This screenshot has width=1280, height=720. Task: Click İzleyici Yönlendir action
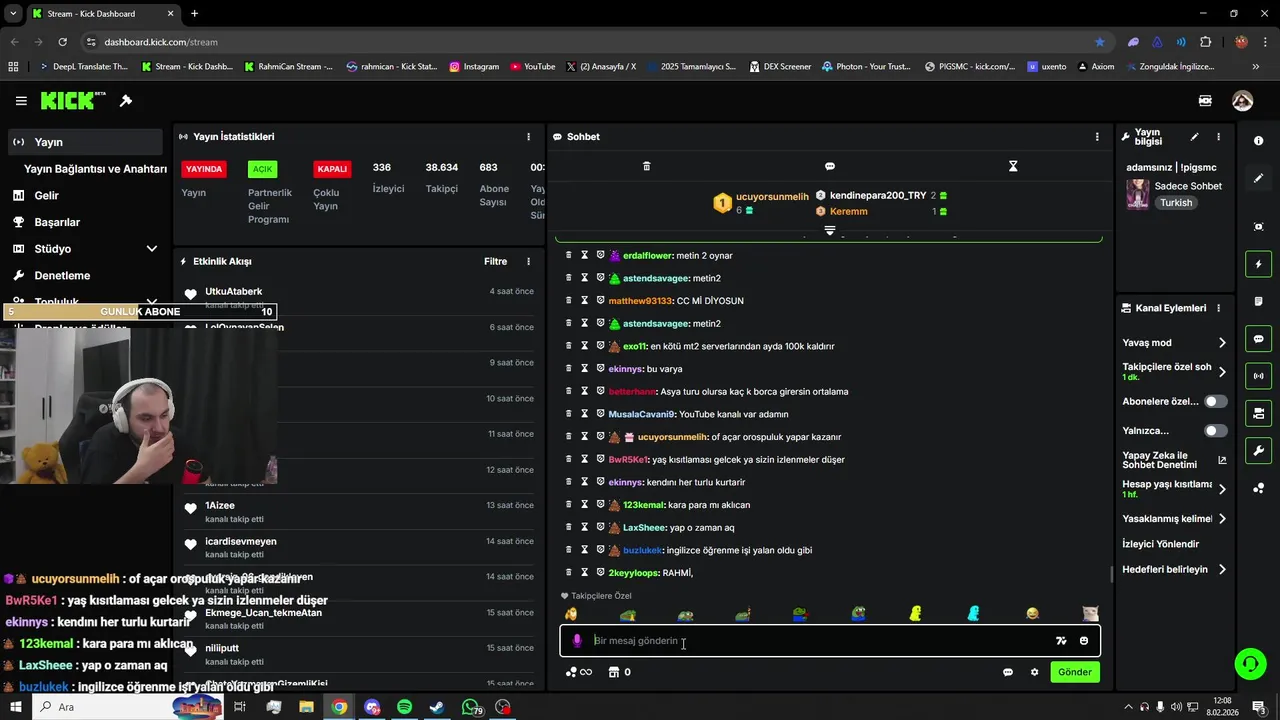tap(1160, 544)
